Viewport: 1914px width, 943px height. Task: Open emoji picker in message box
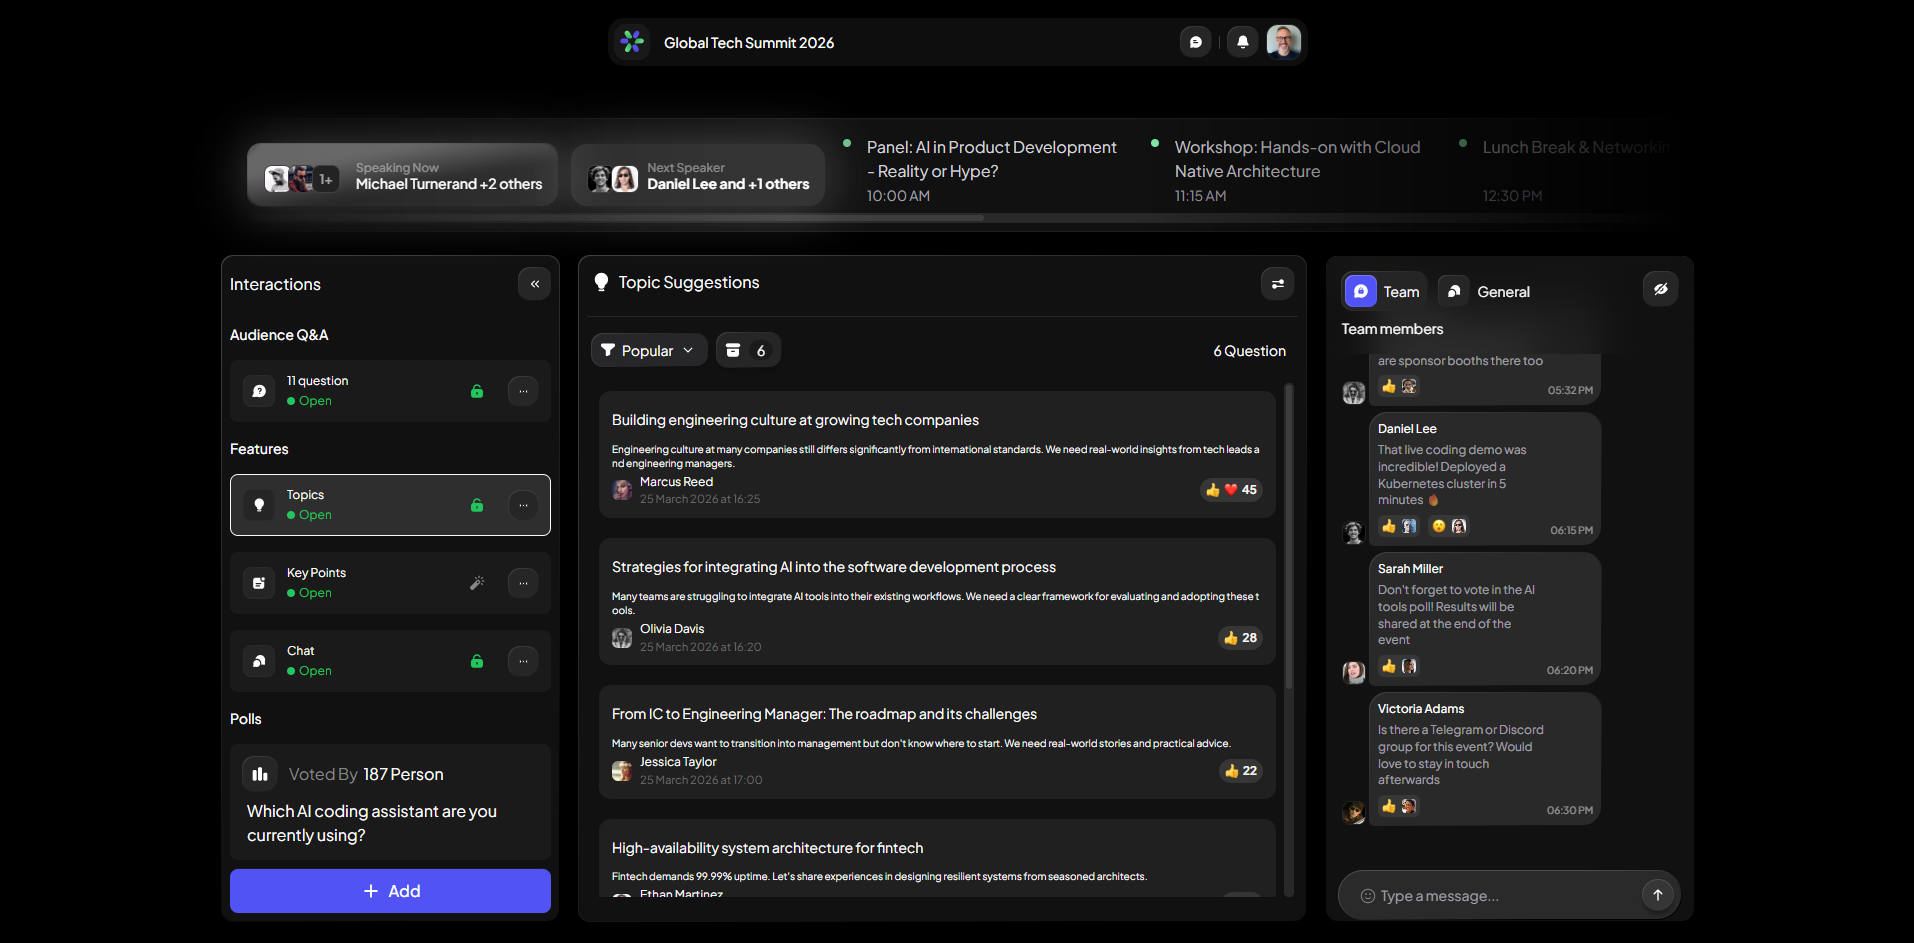tap(1367, 896)
